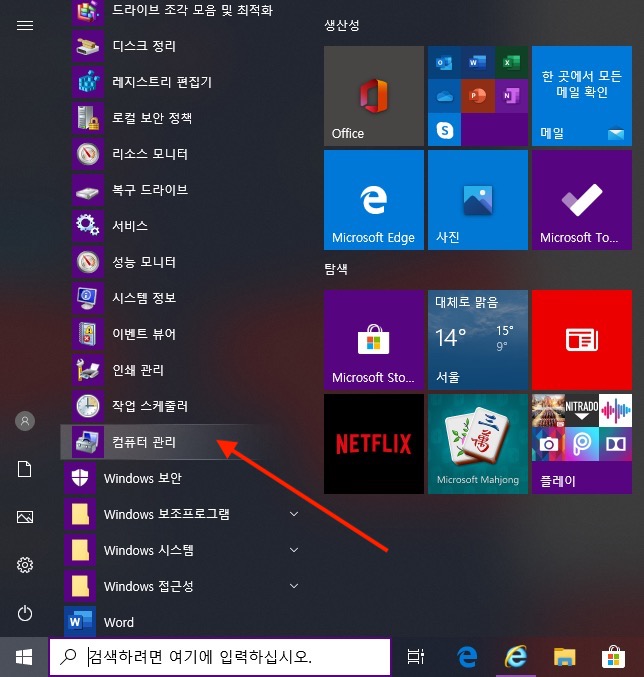644x677 pixels.
Task: Open Local Security Policy (로컬 보안 정책)
Action: 181,118
